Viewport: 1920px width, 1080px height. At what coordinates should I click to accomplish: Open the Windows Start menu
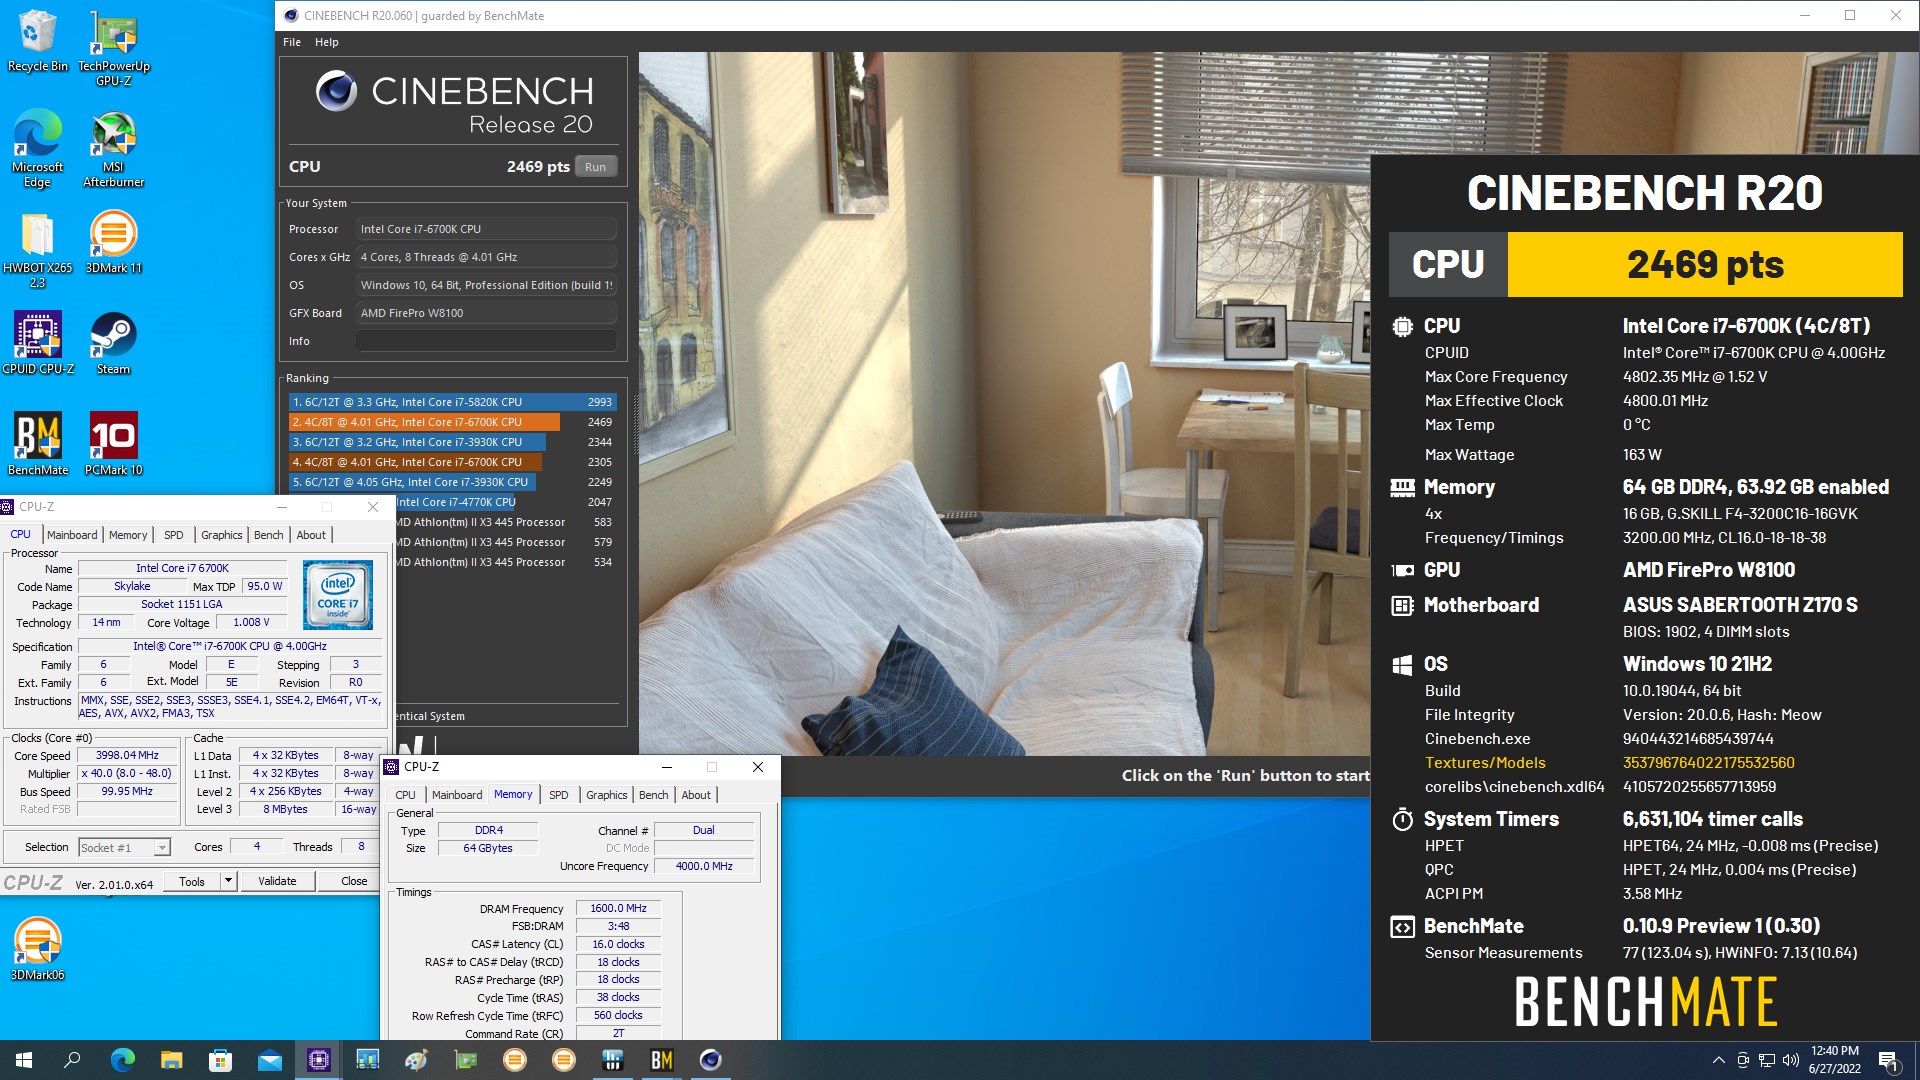coord(24,1060)
